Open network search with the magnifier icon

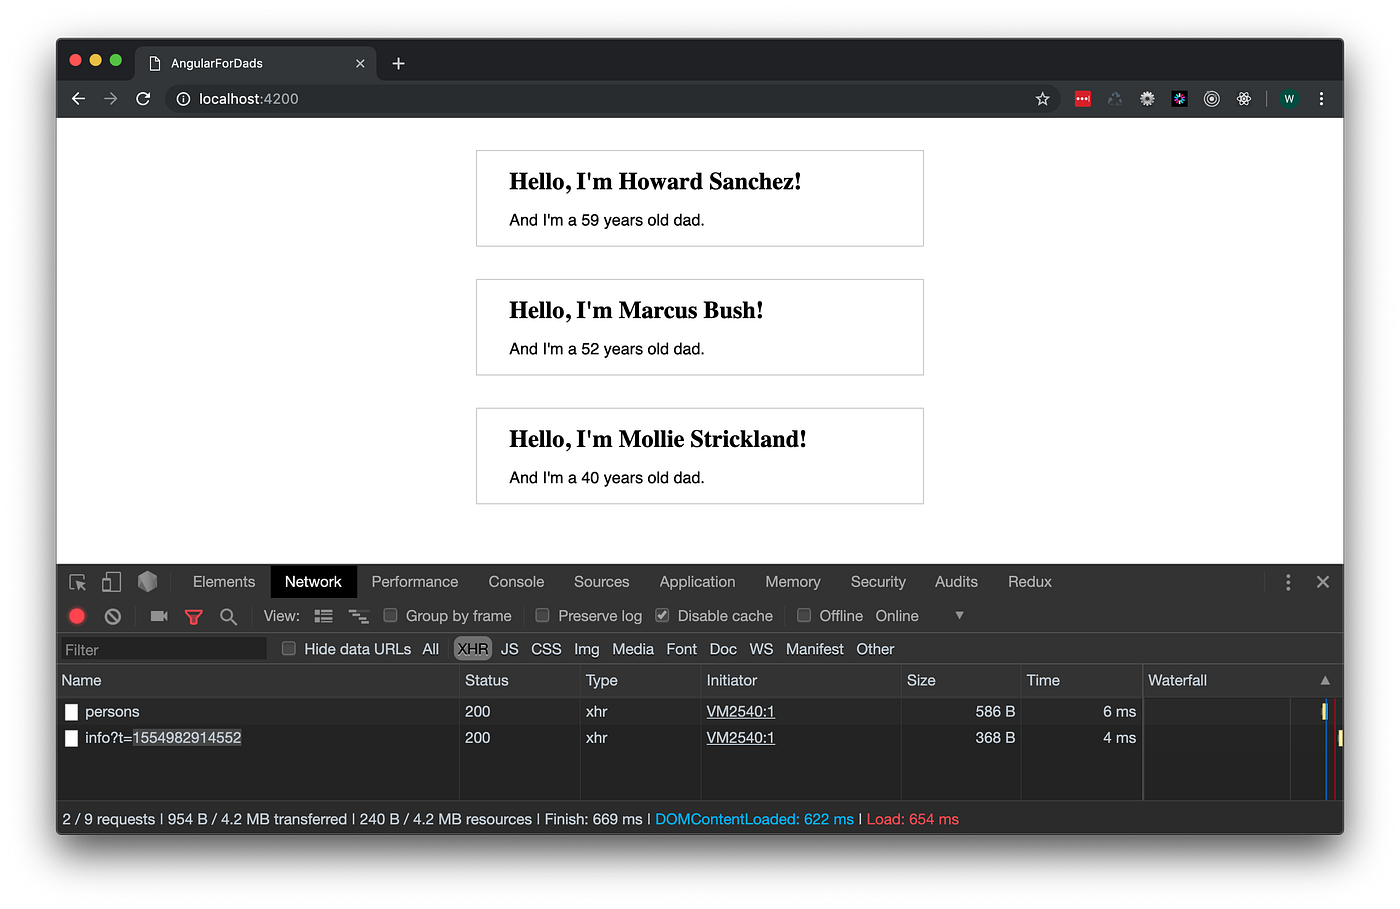tap(228, 616)
